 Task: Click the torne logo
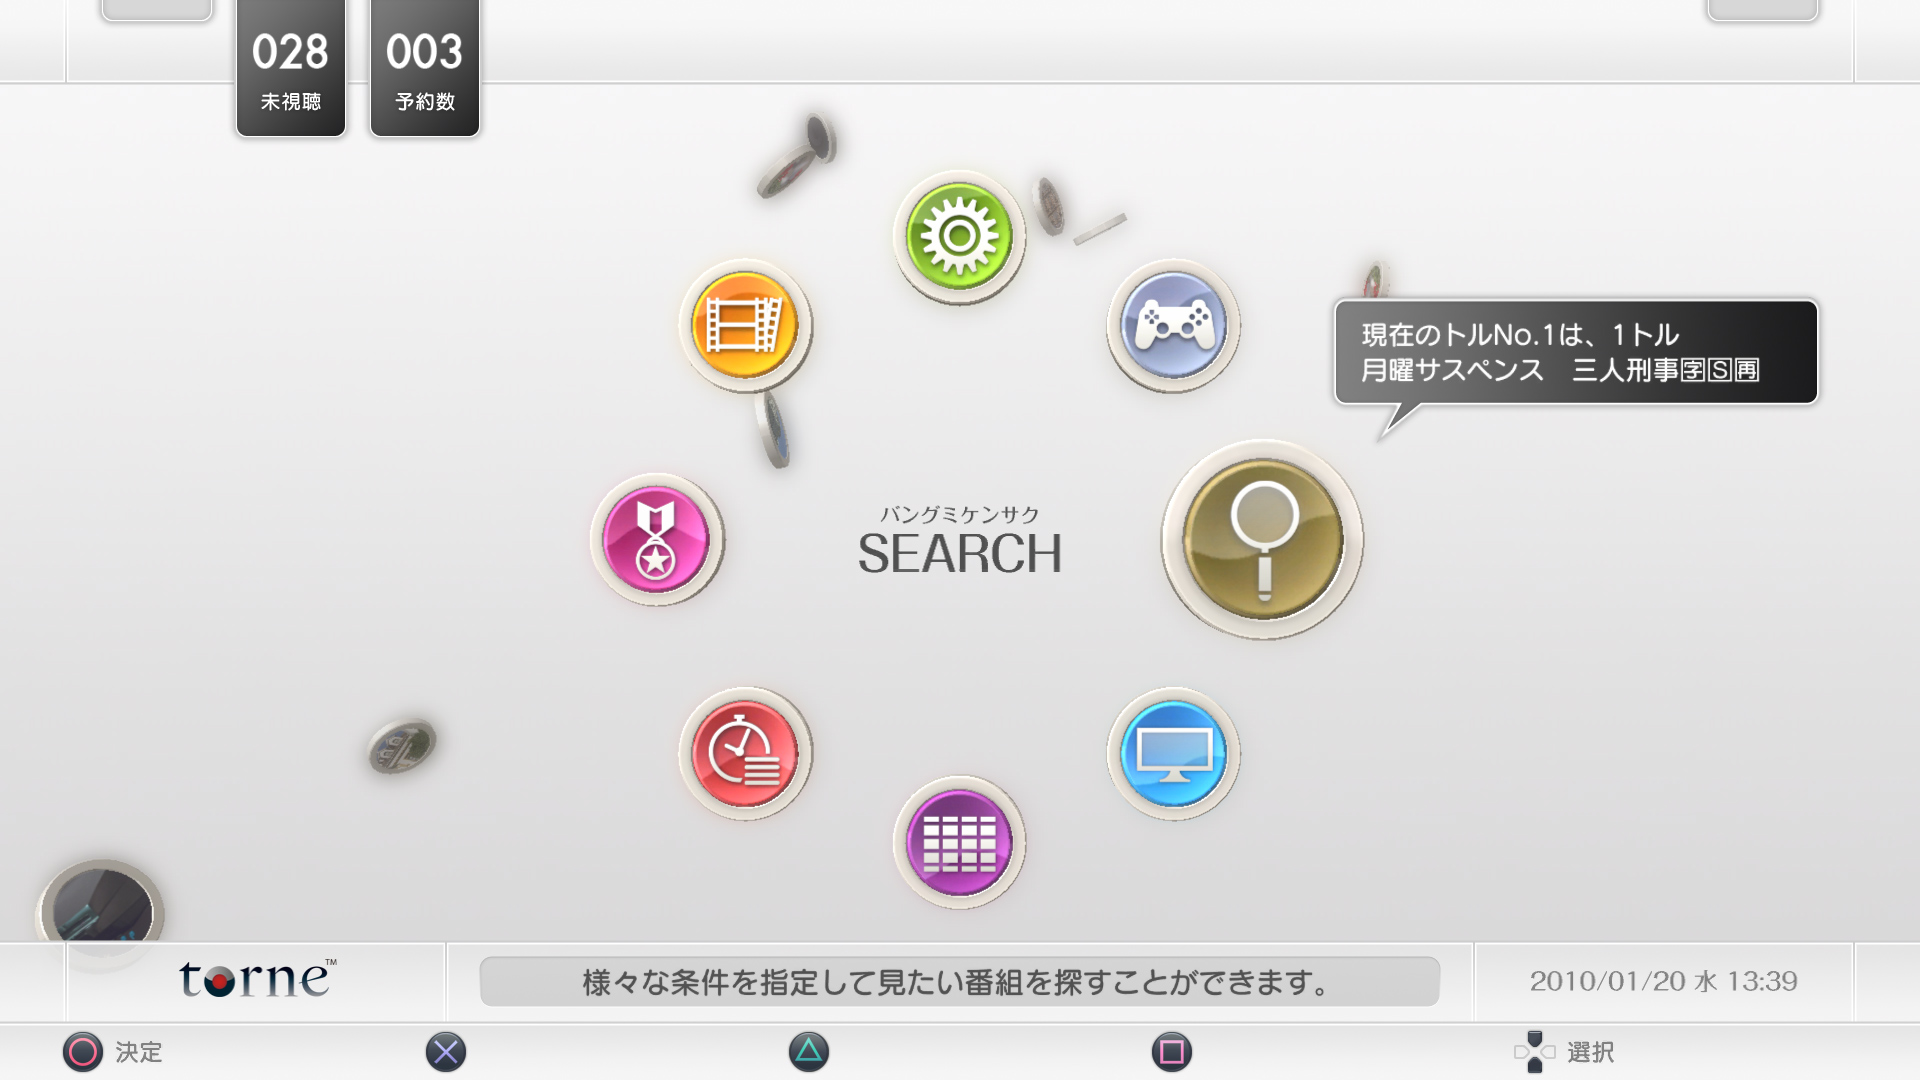pos(256,980)
